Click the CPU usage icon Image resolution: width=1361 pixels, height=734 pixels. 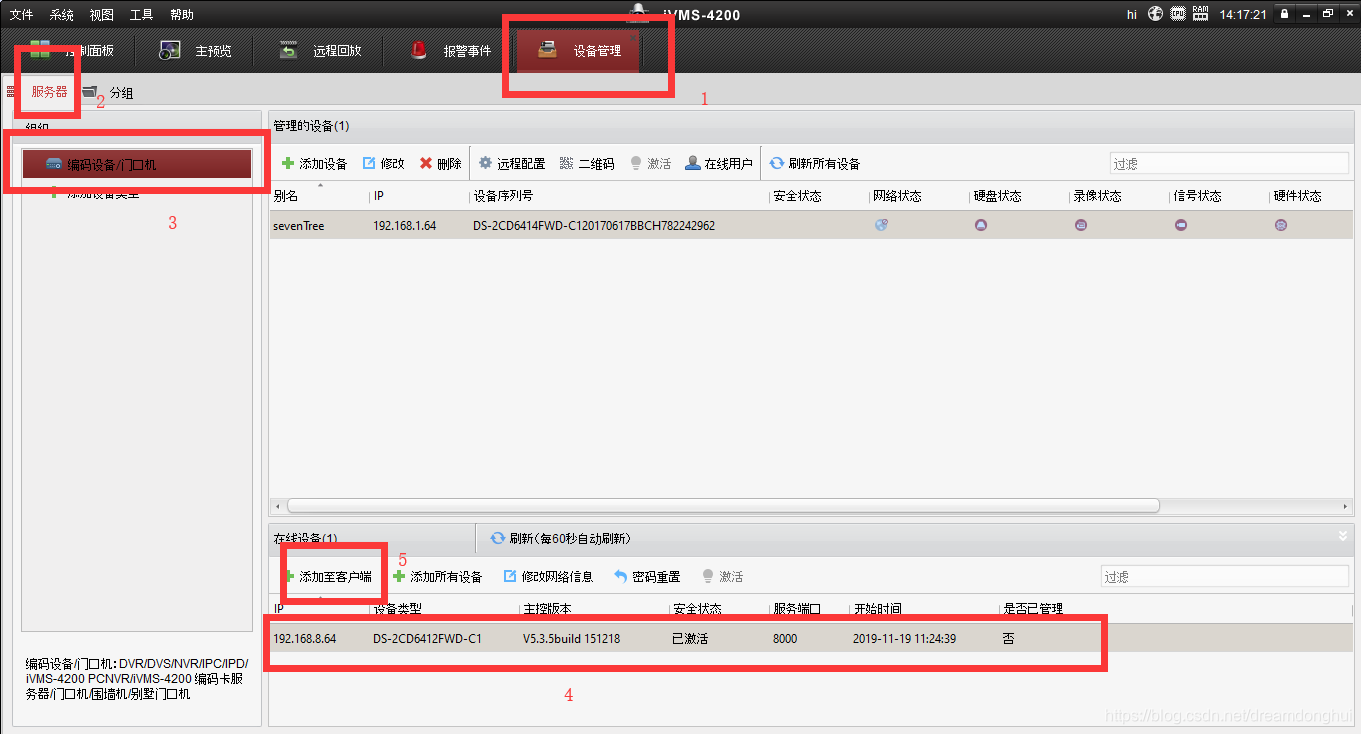1178,14
